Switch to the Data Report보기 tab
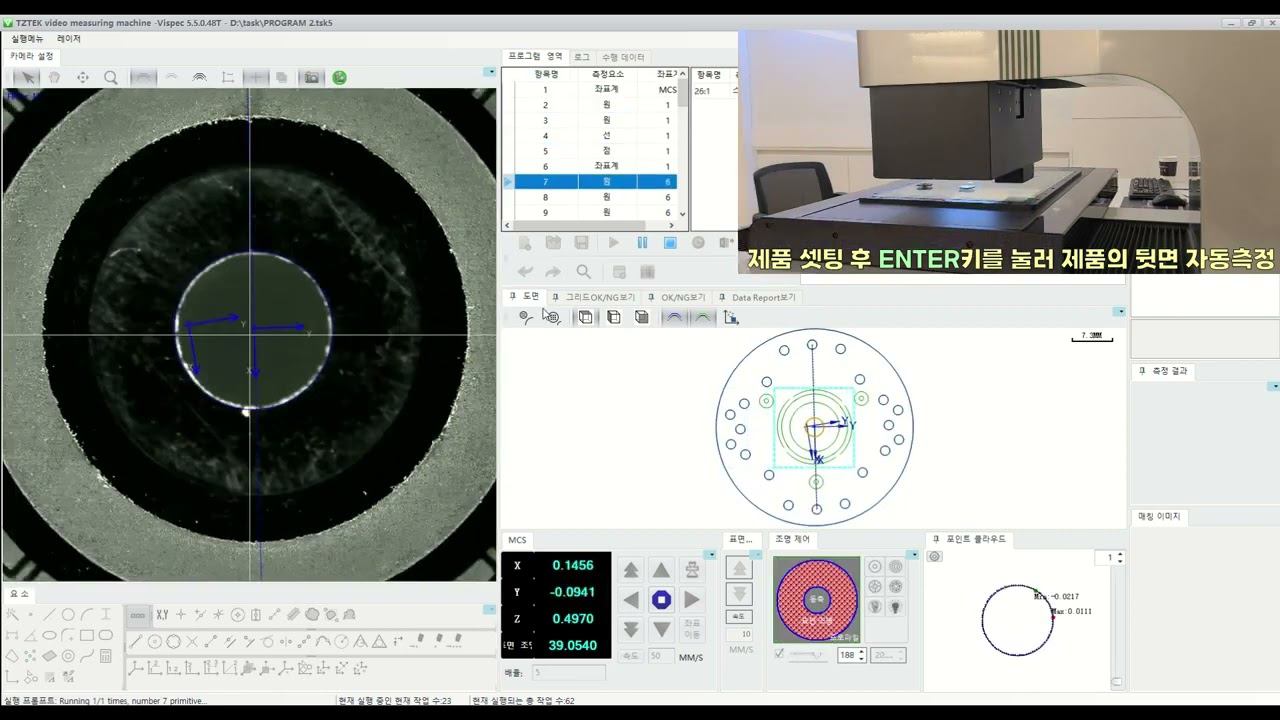1280x720 pixels. coord(763,297)
